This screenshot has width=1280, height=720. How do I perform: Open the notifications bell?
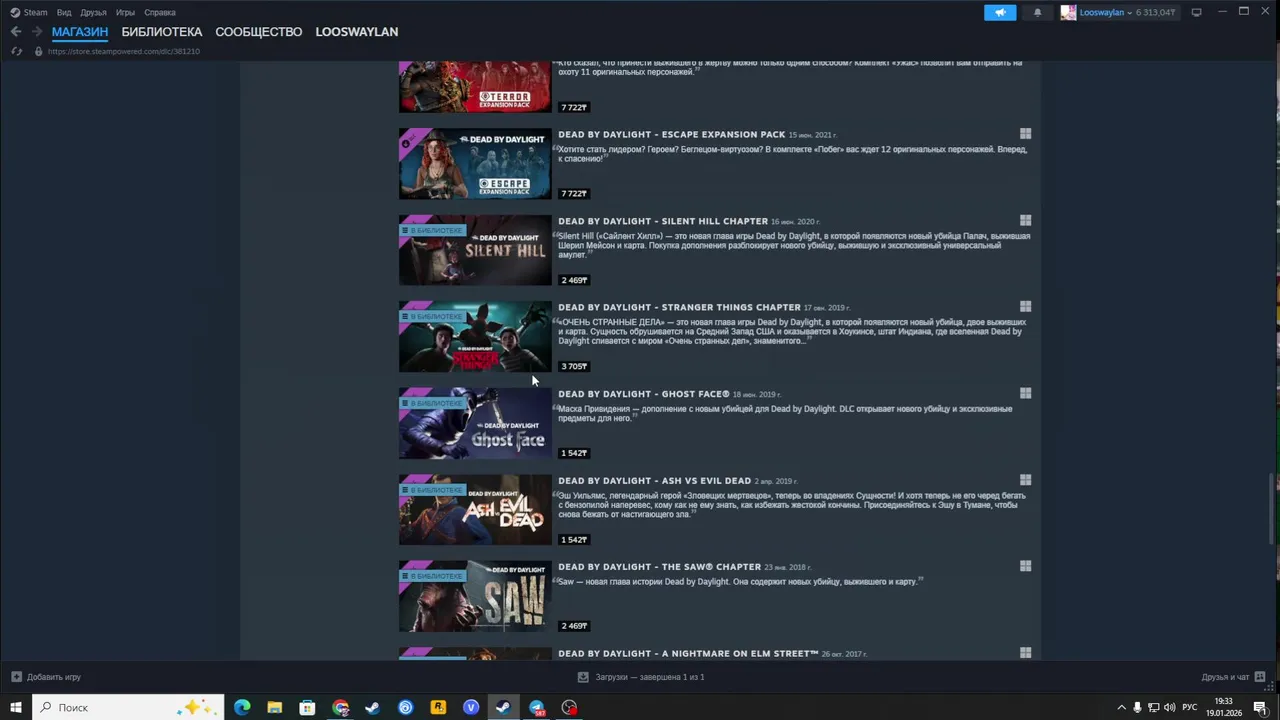tap(1037, 12)
